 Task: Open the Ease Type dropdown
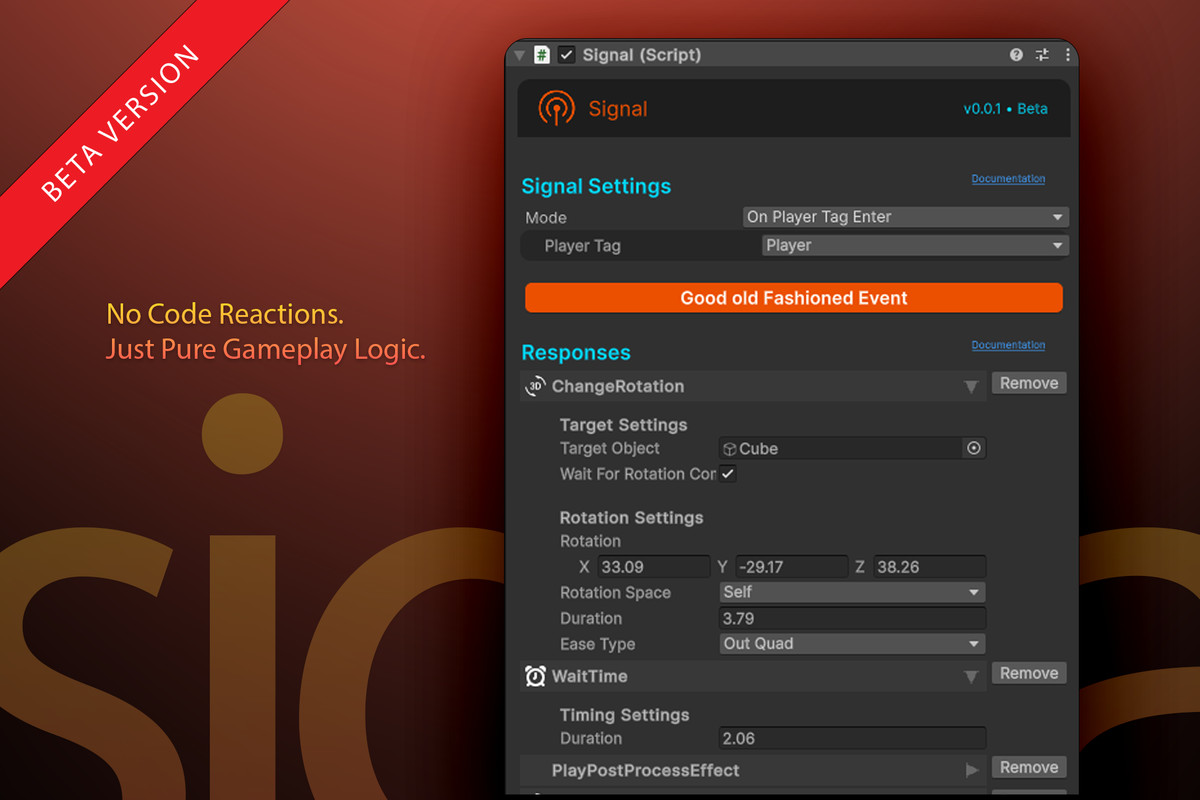[x=853, y=644]
